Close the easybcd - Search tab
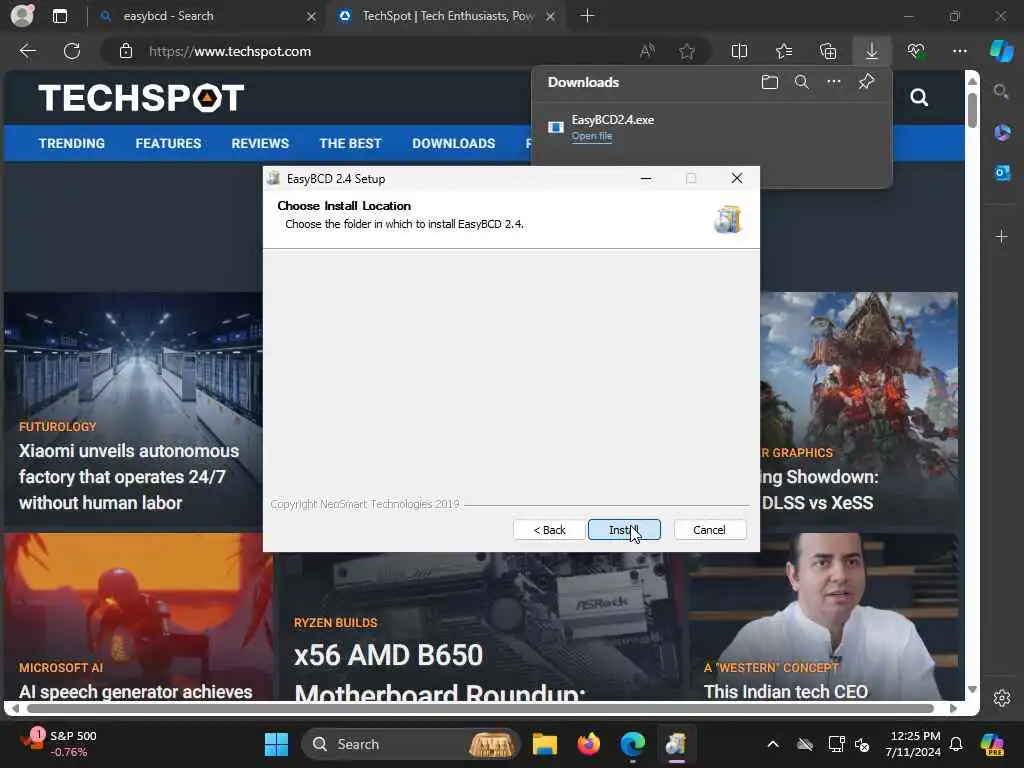Viewport: 1024px width, 768px height. coord(312,16)
